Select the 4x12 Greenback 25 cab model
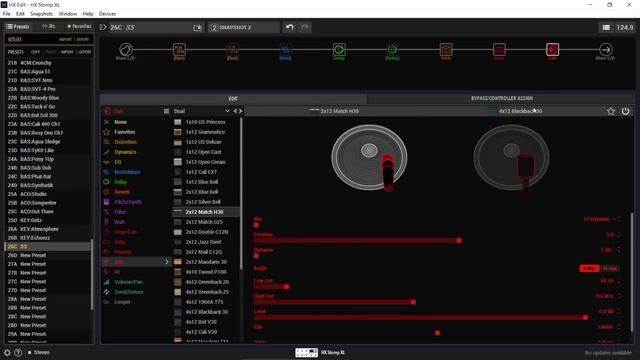640x360 pixels. [x=207, y=292]
